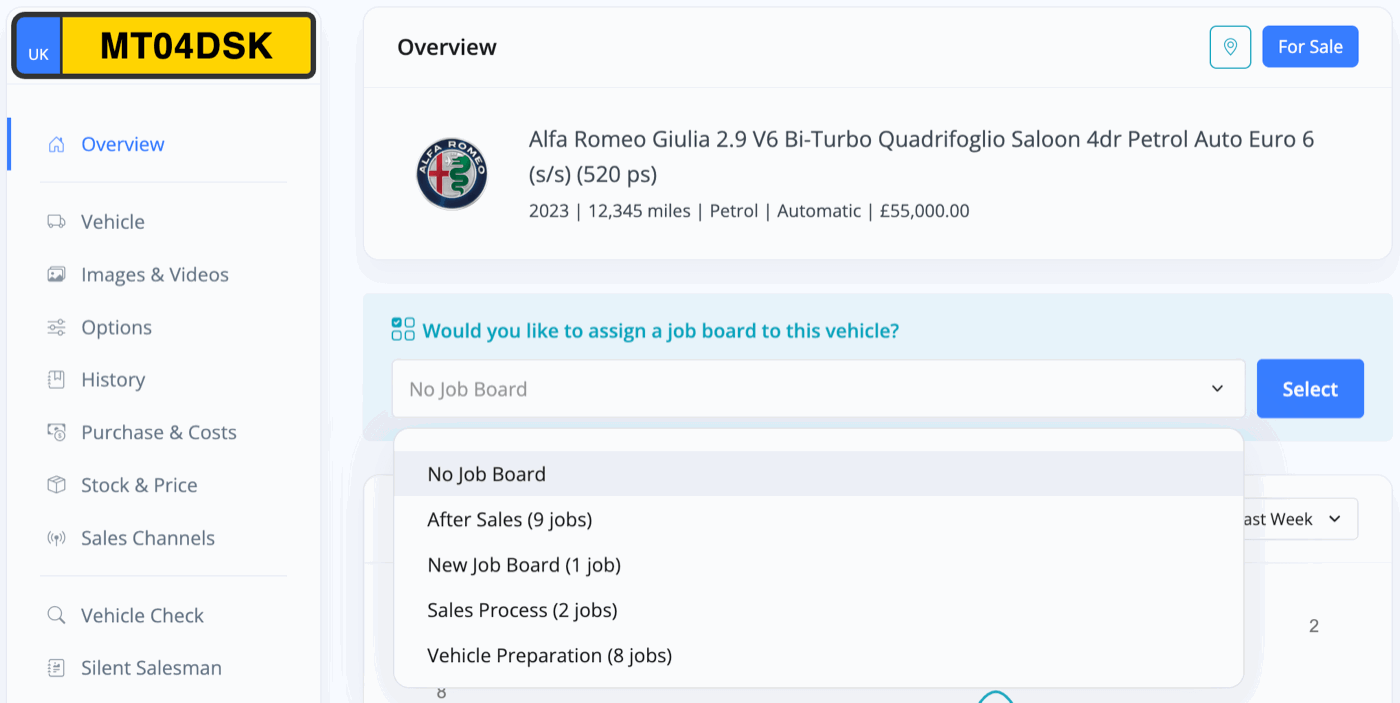
Task: Open the No Job Board dropdown
Action: click(x=818, y=389)
